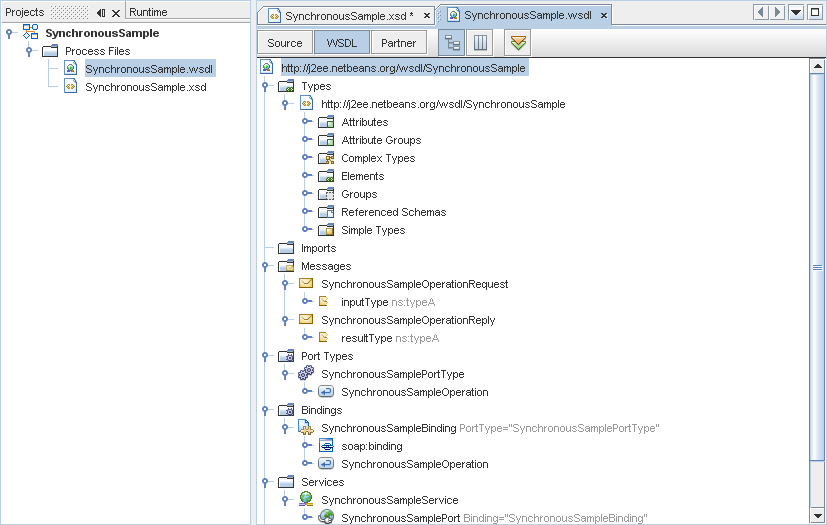The width and height of the screenshot is (827, 525).
Task: Click the Simple Types folder icon
Action: [x=326, y=230]
